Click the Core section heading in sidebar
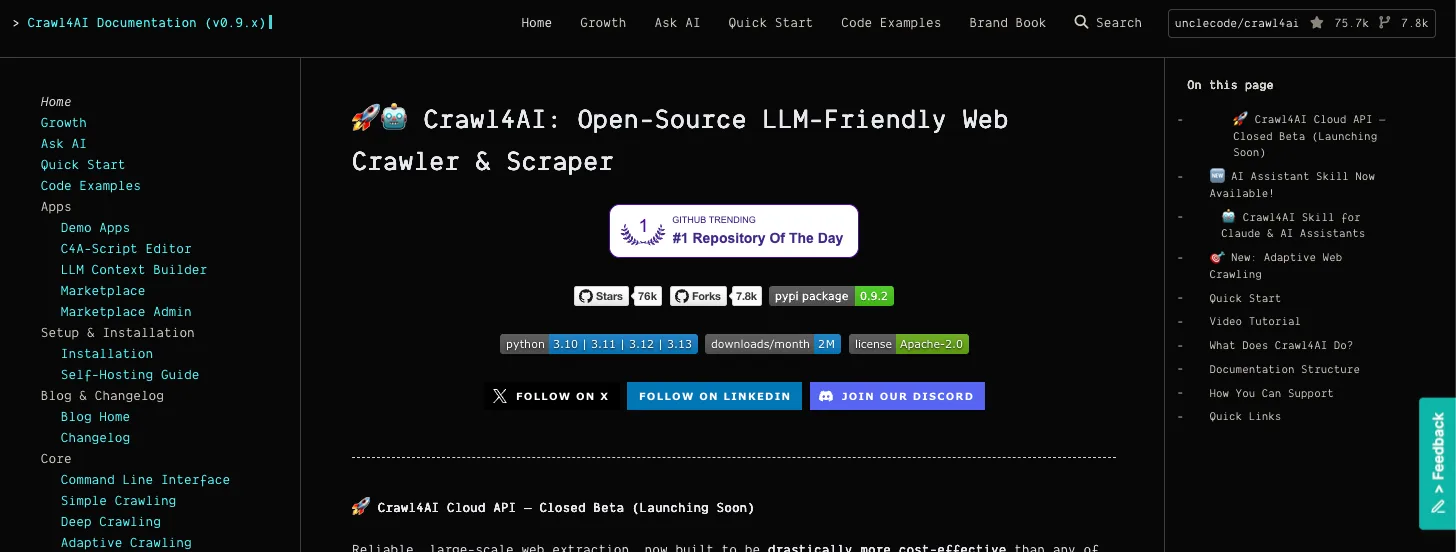Screen dimensions: 1456x552 point(56,459)
